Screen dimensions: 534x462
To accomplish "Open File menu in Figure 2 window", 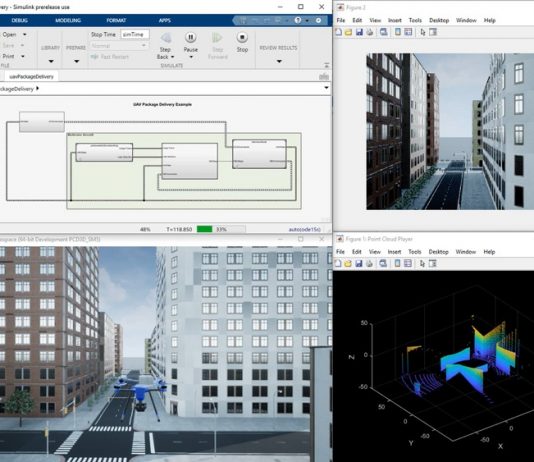I will (341, 20).
